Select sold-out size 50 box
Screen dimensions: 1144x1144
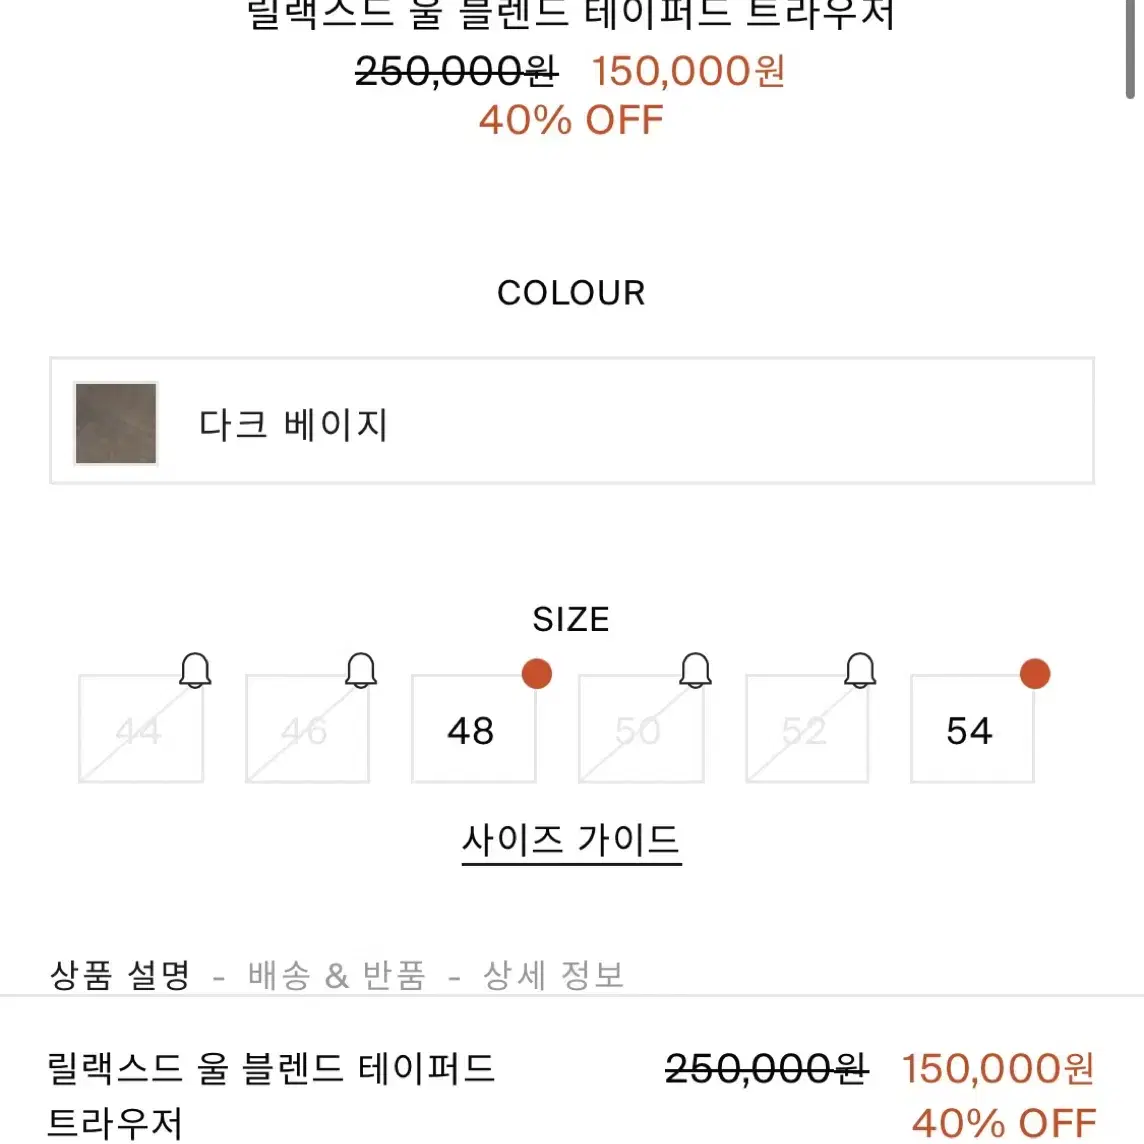641,729
